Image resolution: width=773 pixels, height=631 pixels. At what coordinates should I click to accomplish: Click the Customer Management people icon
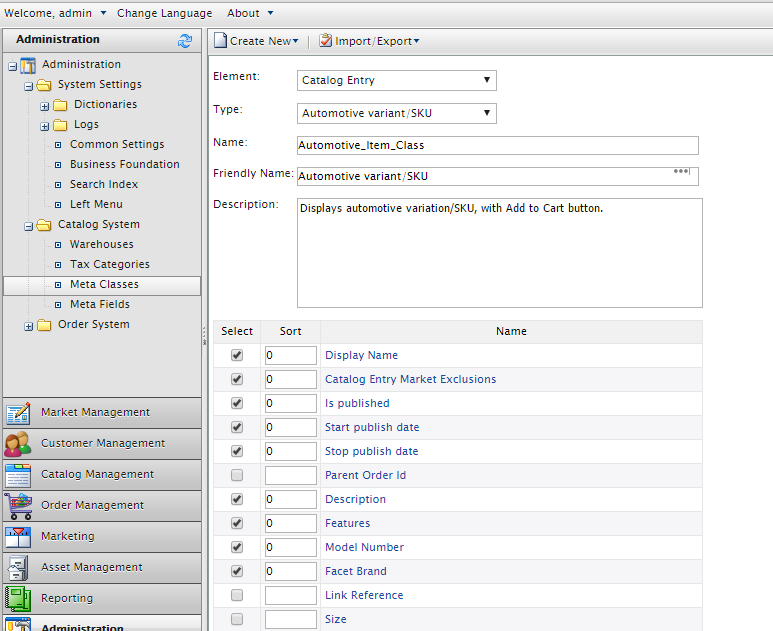pyautogui.click(x=18, y=444)
